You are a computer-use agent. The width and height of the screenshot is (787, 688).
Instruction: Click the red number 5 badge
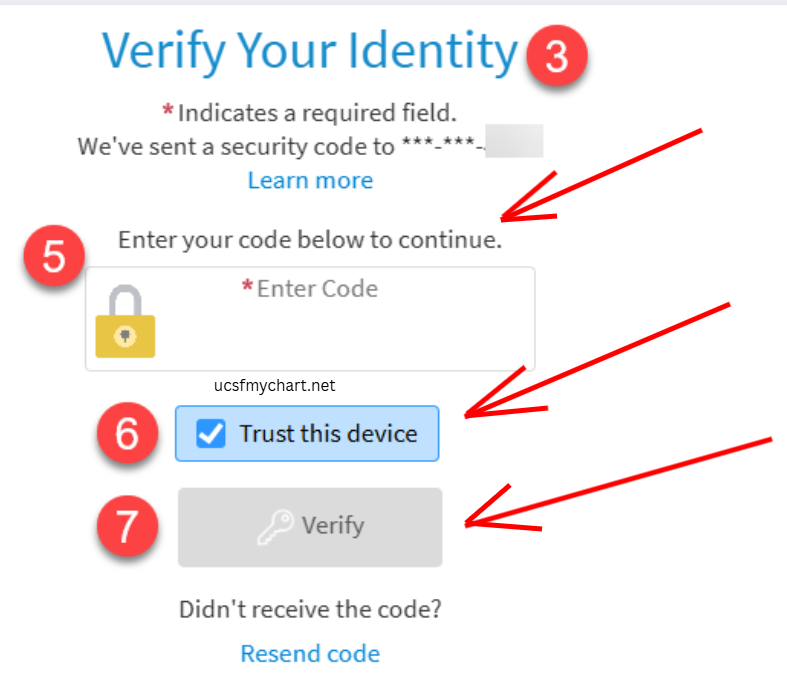coord(54,255)
